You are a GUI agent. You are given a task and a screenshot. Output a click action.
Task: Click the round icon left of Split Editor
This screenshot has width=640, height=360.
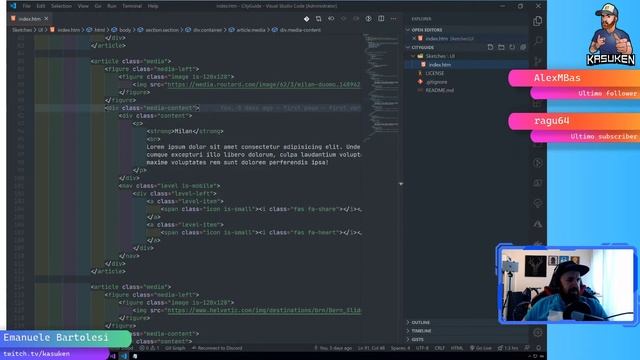pyautogui.click(x=369, y=19)
